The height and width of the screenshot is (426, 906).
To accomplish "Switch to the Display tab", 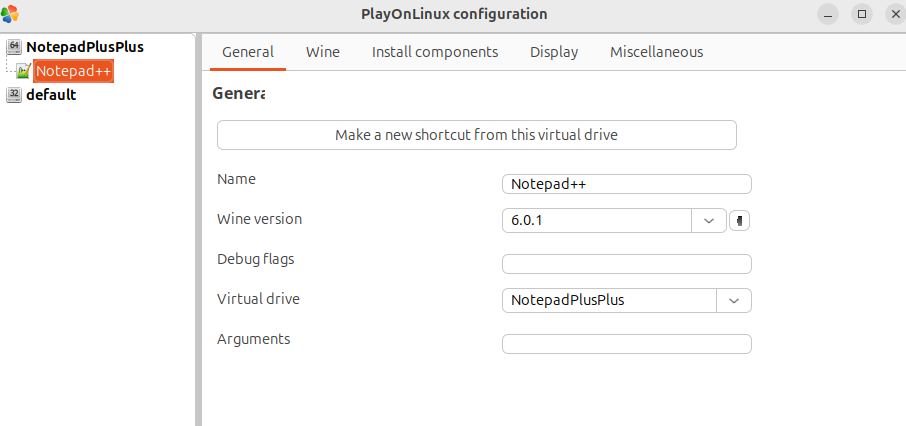I will click(554, 52).
